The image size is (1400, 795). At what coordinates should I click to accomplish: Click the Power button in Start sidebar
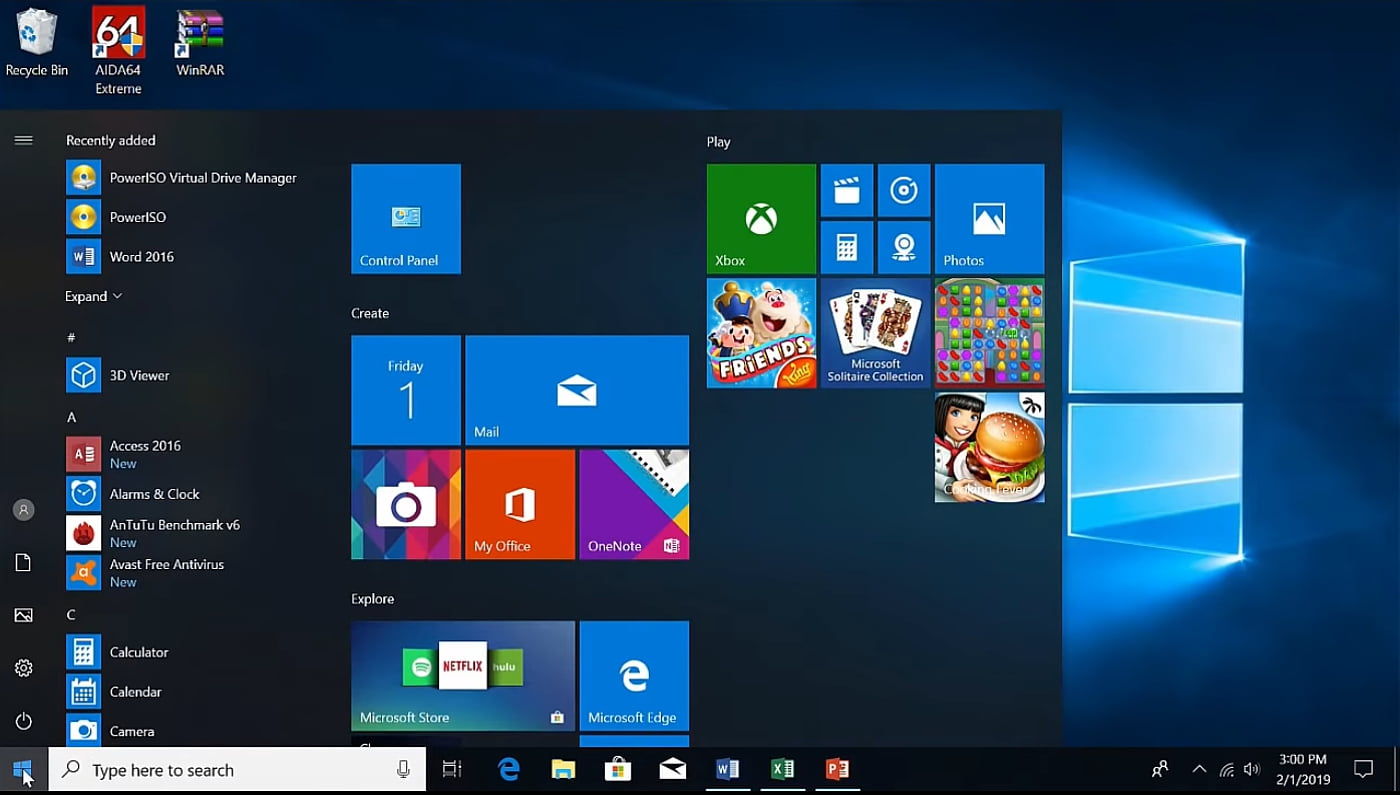tap(24, 721)
